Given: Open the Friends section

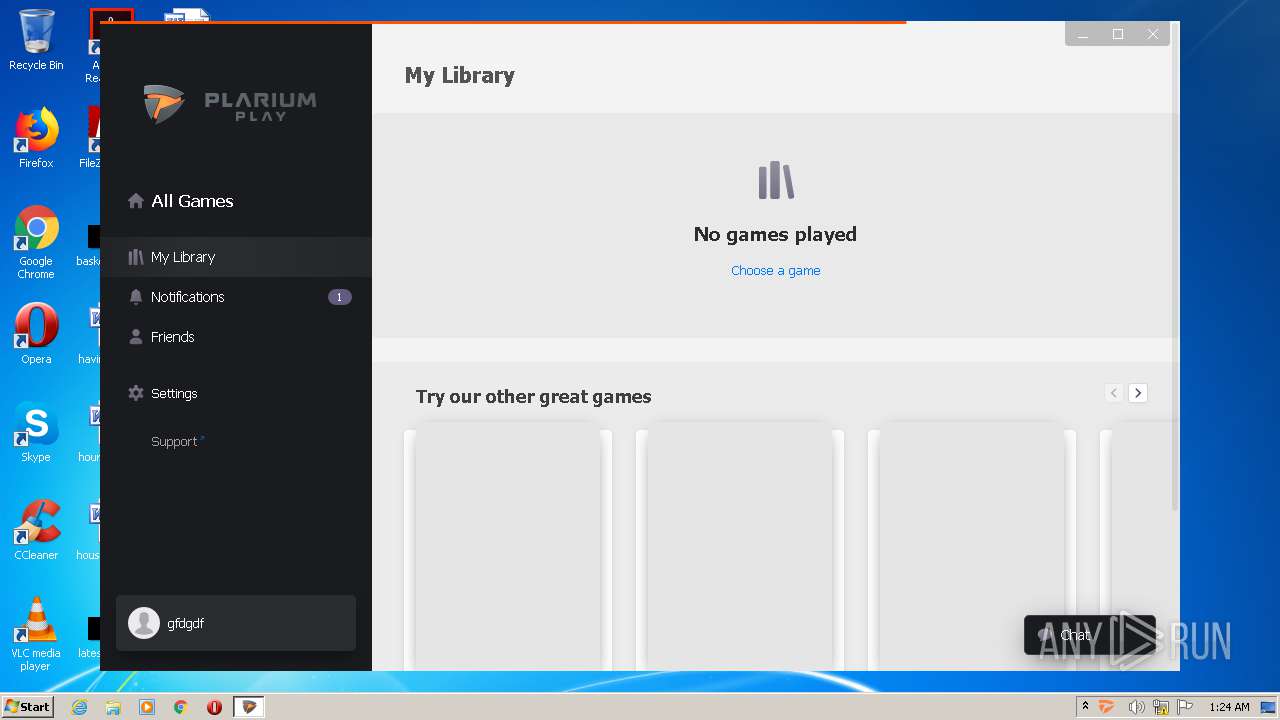Looking at the screenshot, I should pyautogui.click(x=236, y=337).
